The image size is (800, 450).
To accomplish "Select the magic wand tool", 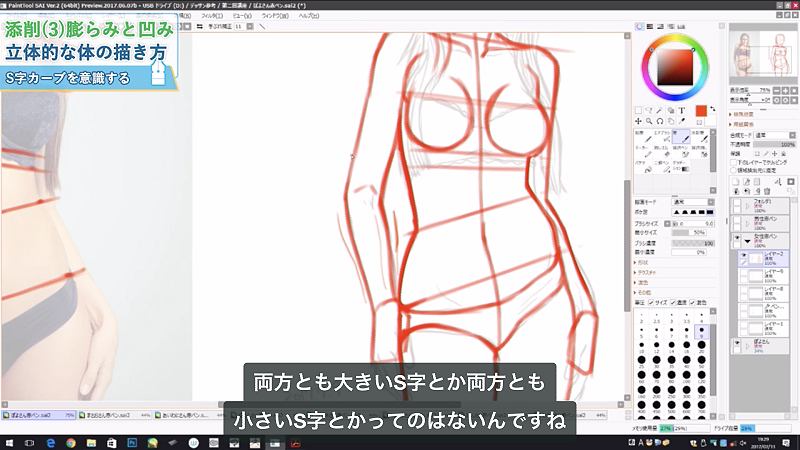I will coord(660,110).
